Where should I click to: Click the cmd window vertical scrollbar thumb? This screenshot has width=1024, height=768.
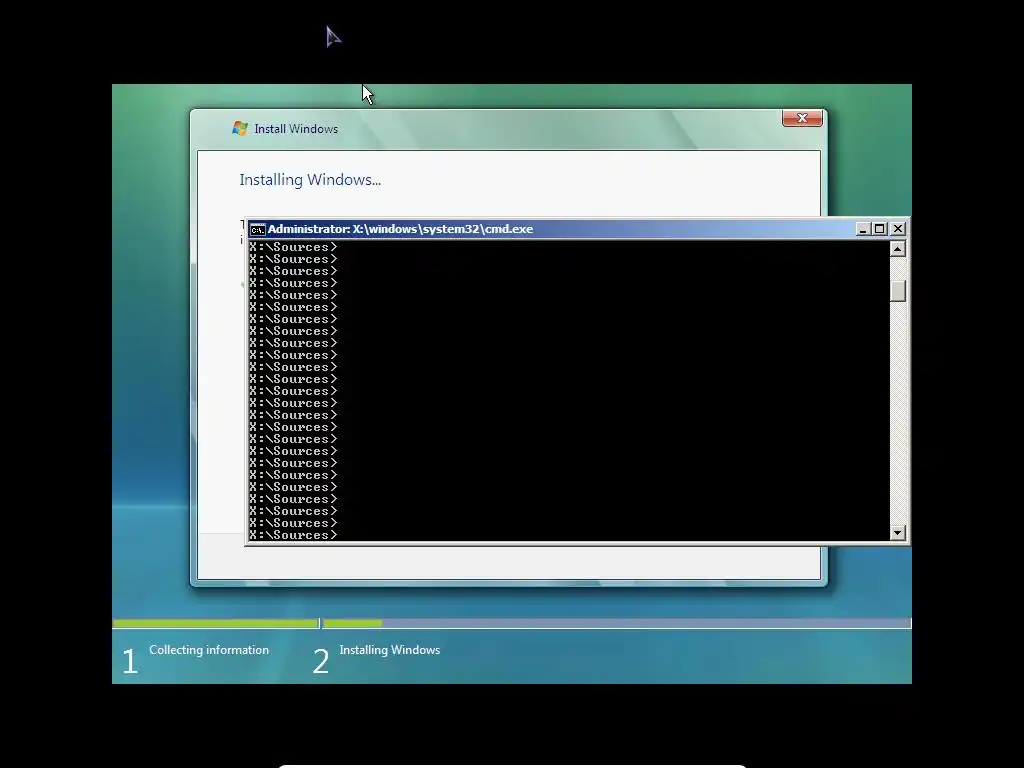pyautogui.click(x=898, y=291)
